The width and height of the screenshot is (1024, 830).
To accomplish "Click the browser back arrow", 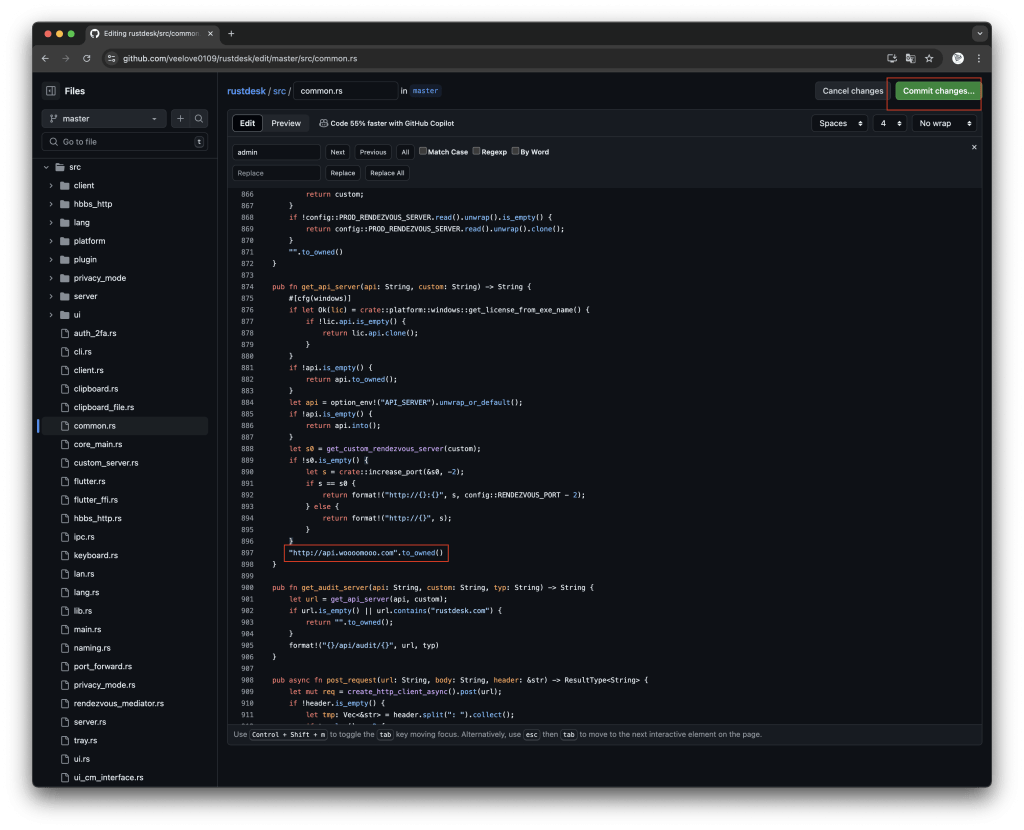I will click(x=46, y=59).
